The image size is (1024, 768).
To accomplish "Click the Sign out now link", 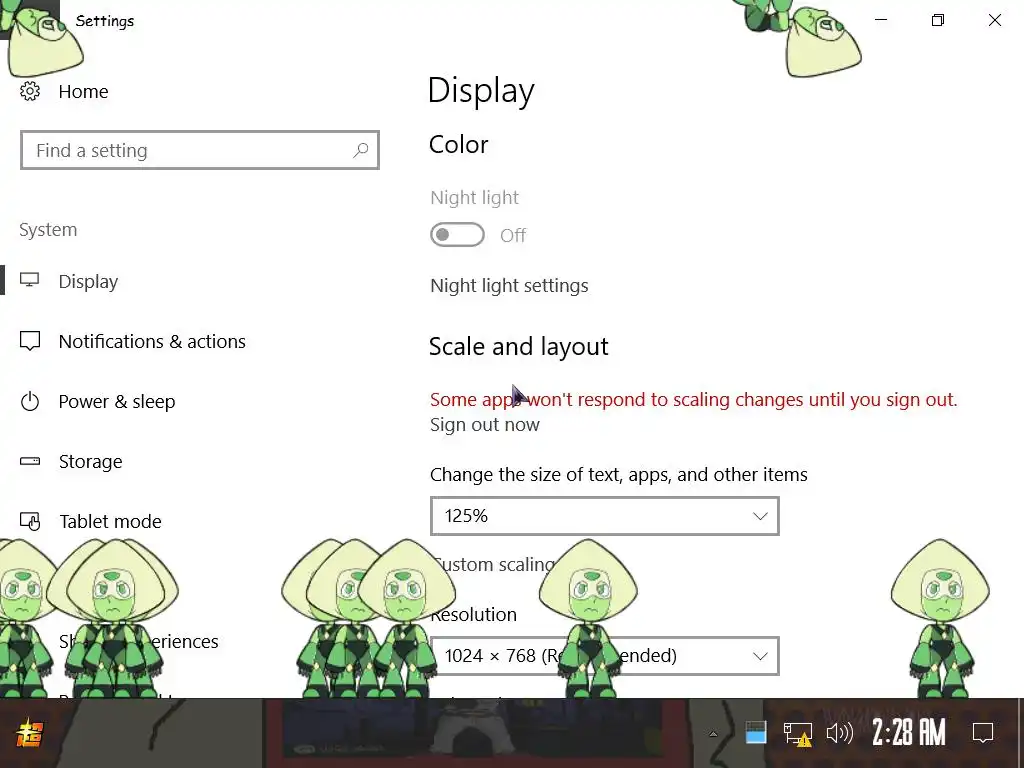I will (x=485, y=424).
